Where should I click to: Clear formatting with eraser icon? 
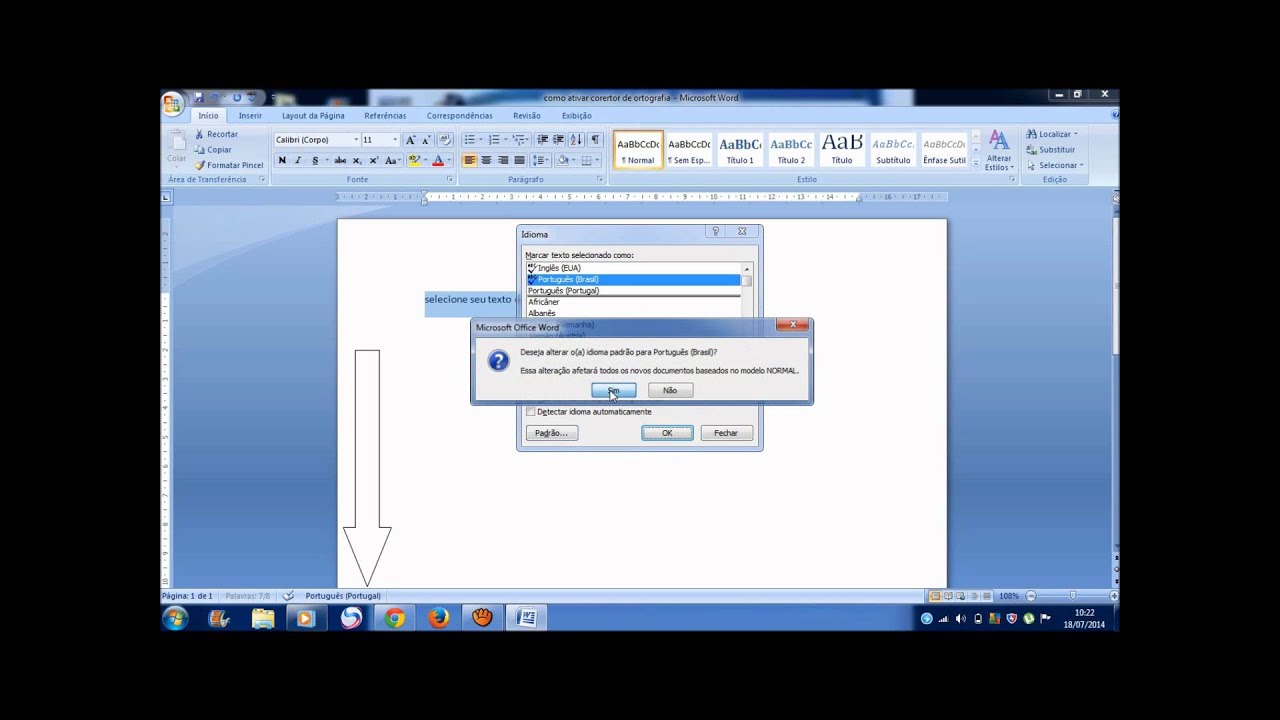tap(445, 140)
